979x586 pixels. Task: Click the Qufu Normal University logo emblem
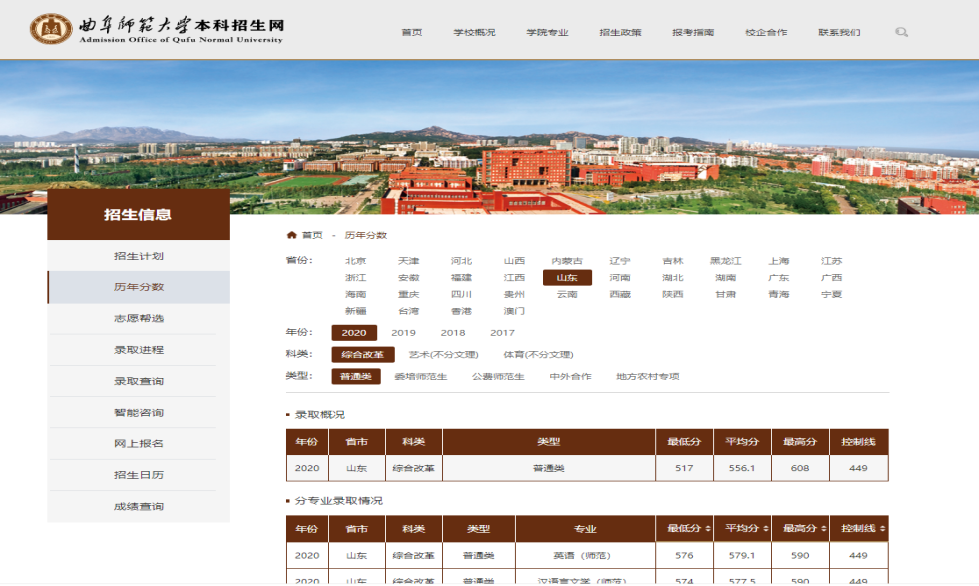click(x=50, y=29)
